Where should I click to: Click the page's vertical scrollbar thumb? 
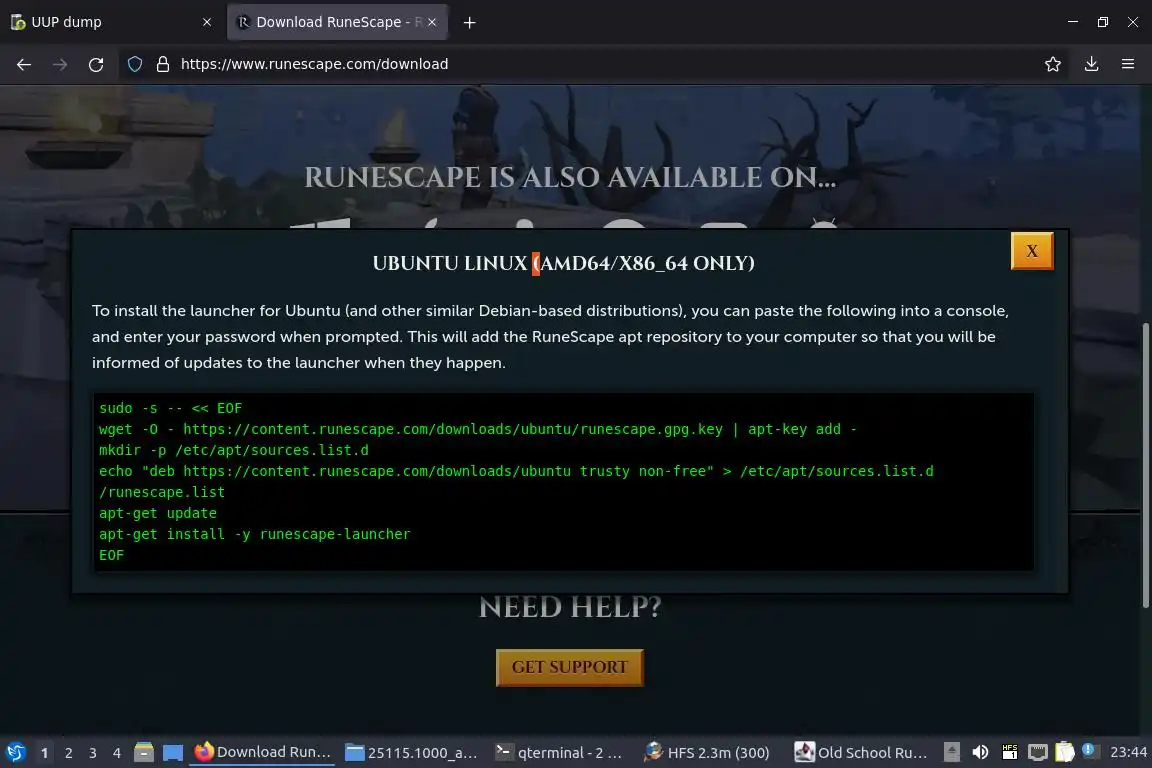tap(1145, 465)
